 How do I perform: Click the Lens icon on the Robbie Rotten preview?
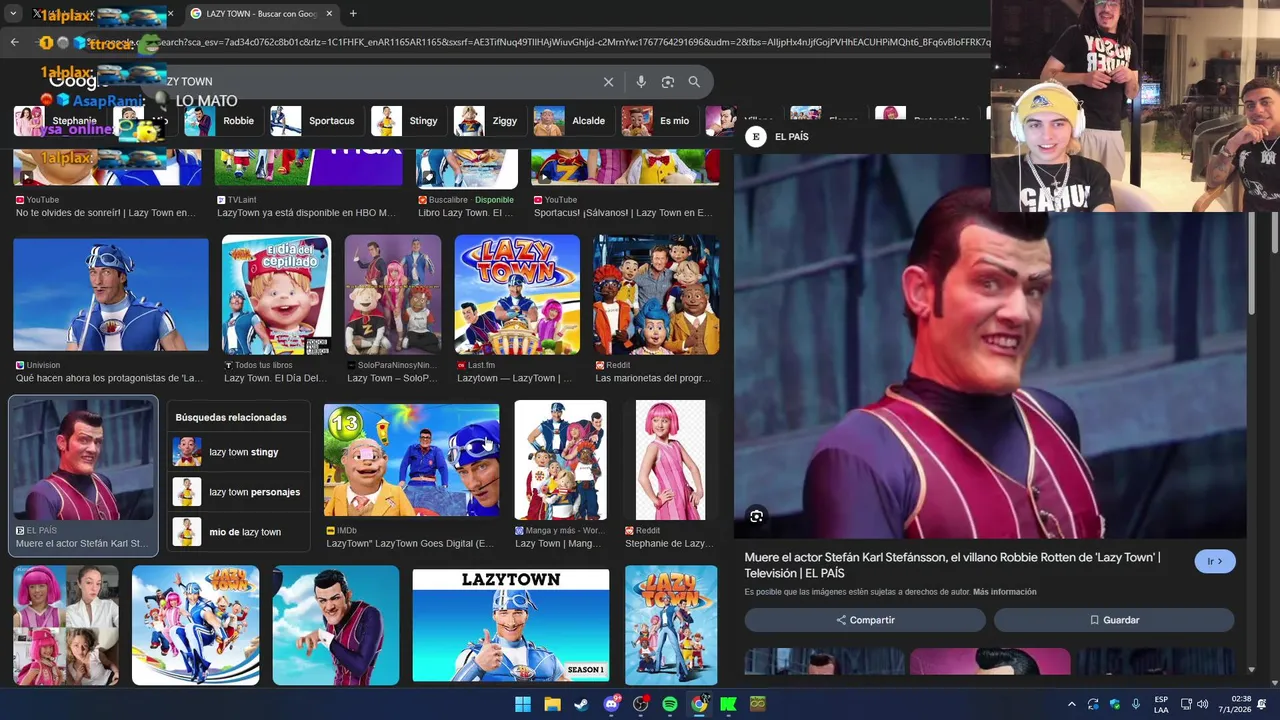pos(757,516)
